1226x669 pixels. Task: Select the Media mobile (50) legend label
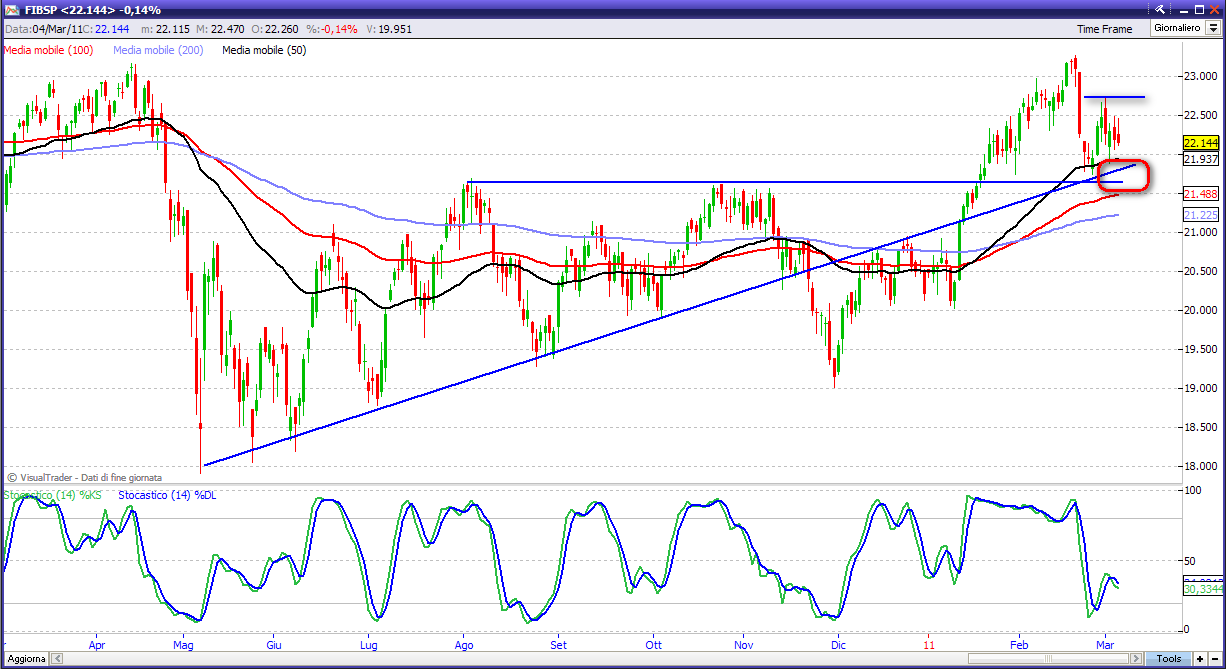pyautogui.click(x=264, y=49)
